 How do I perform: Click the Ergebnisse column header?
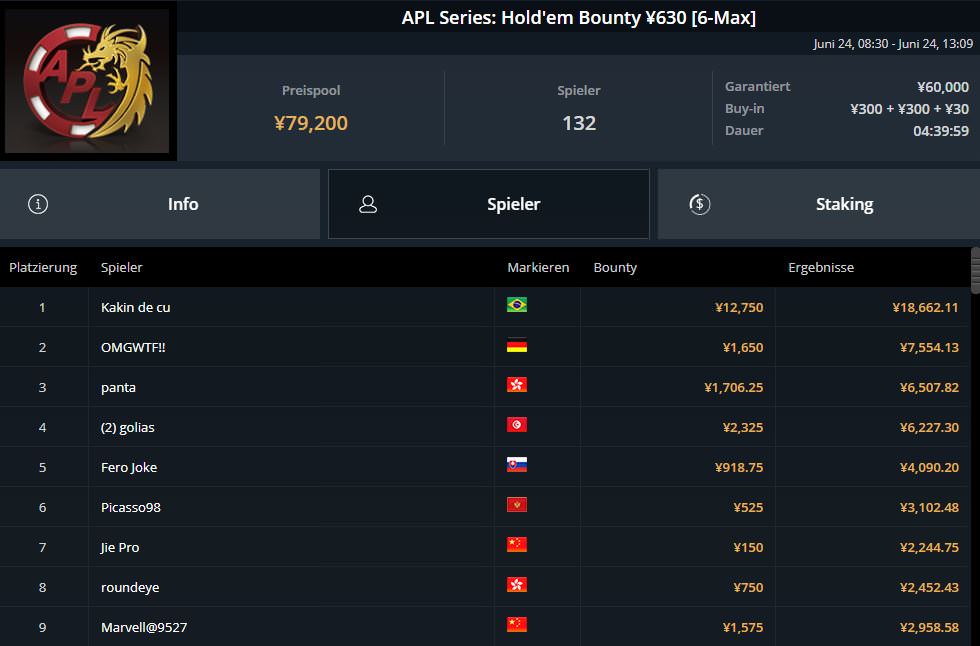821,267
